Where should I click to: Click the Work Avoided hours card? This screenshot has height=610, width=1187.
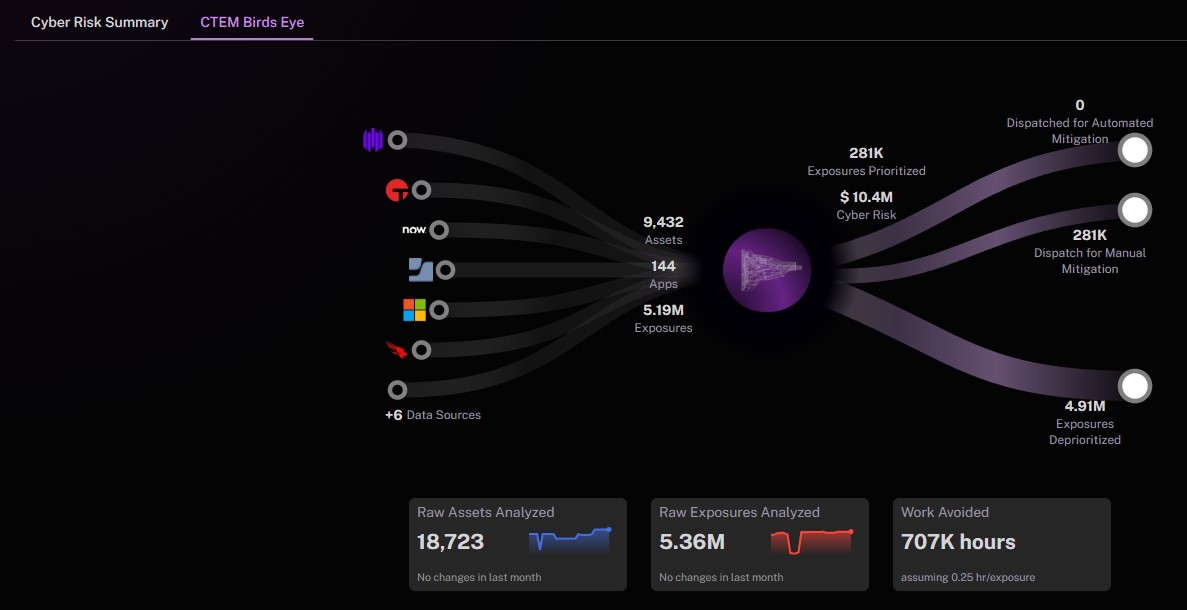1002,544
